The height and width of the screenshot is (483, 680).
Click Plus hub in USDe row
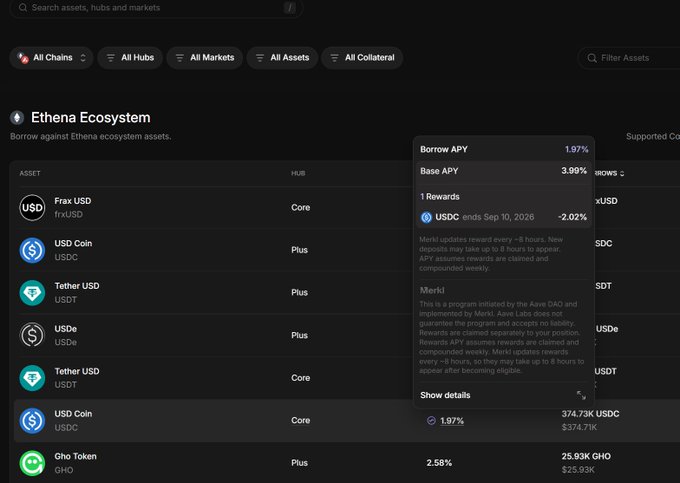(299, 335)
